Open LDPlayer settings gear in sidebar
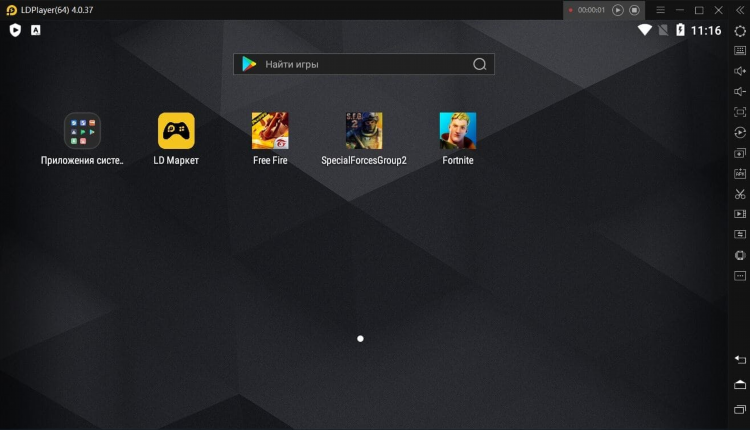 pyautogui.click(x=740, y=31)
